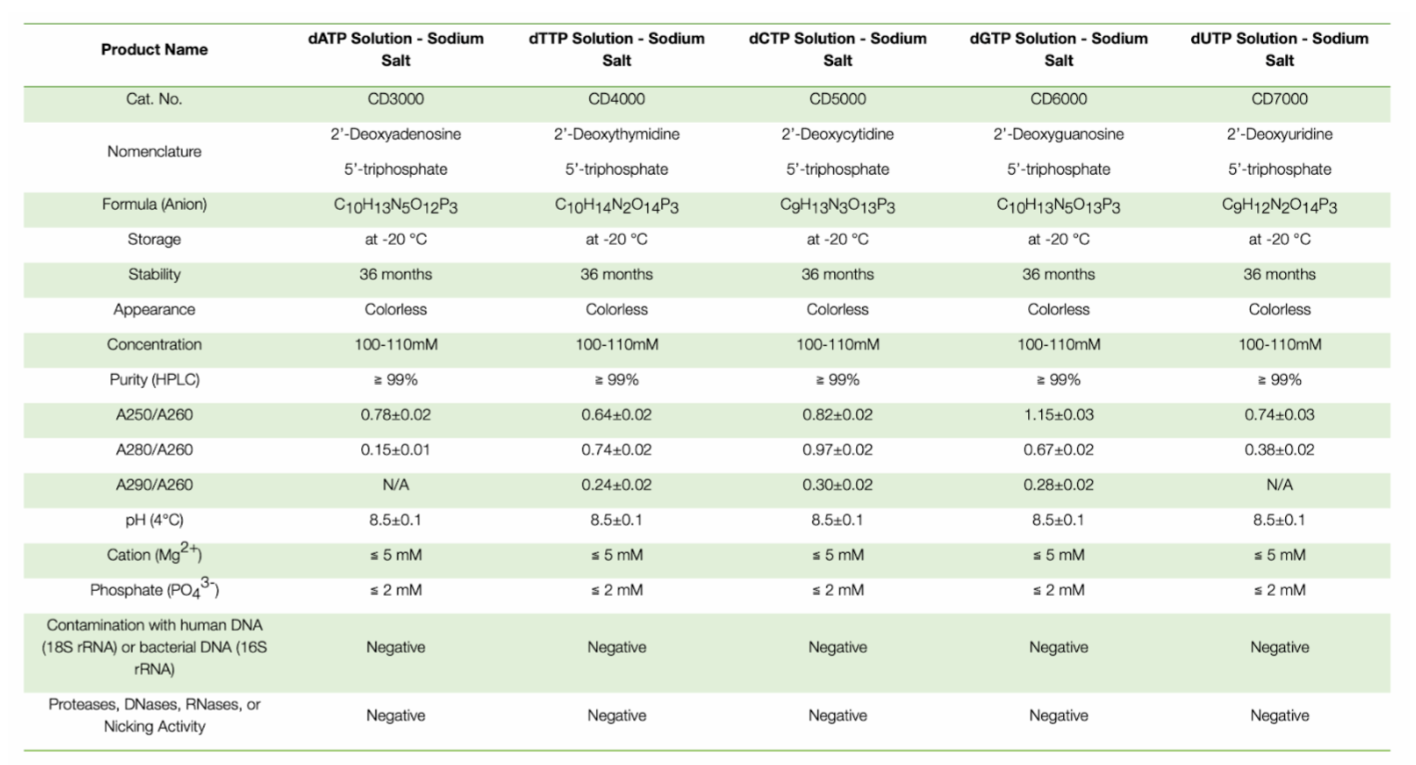Select the Purity (HPLC) row label
The width and height of the screenshot is (1416, 765).
click(154, 380)
